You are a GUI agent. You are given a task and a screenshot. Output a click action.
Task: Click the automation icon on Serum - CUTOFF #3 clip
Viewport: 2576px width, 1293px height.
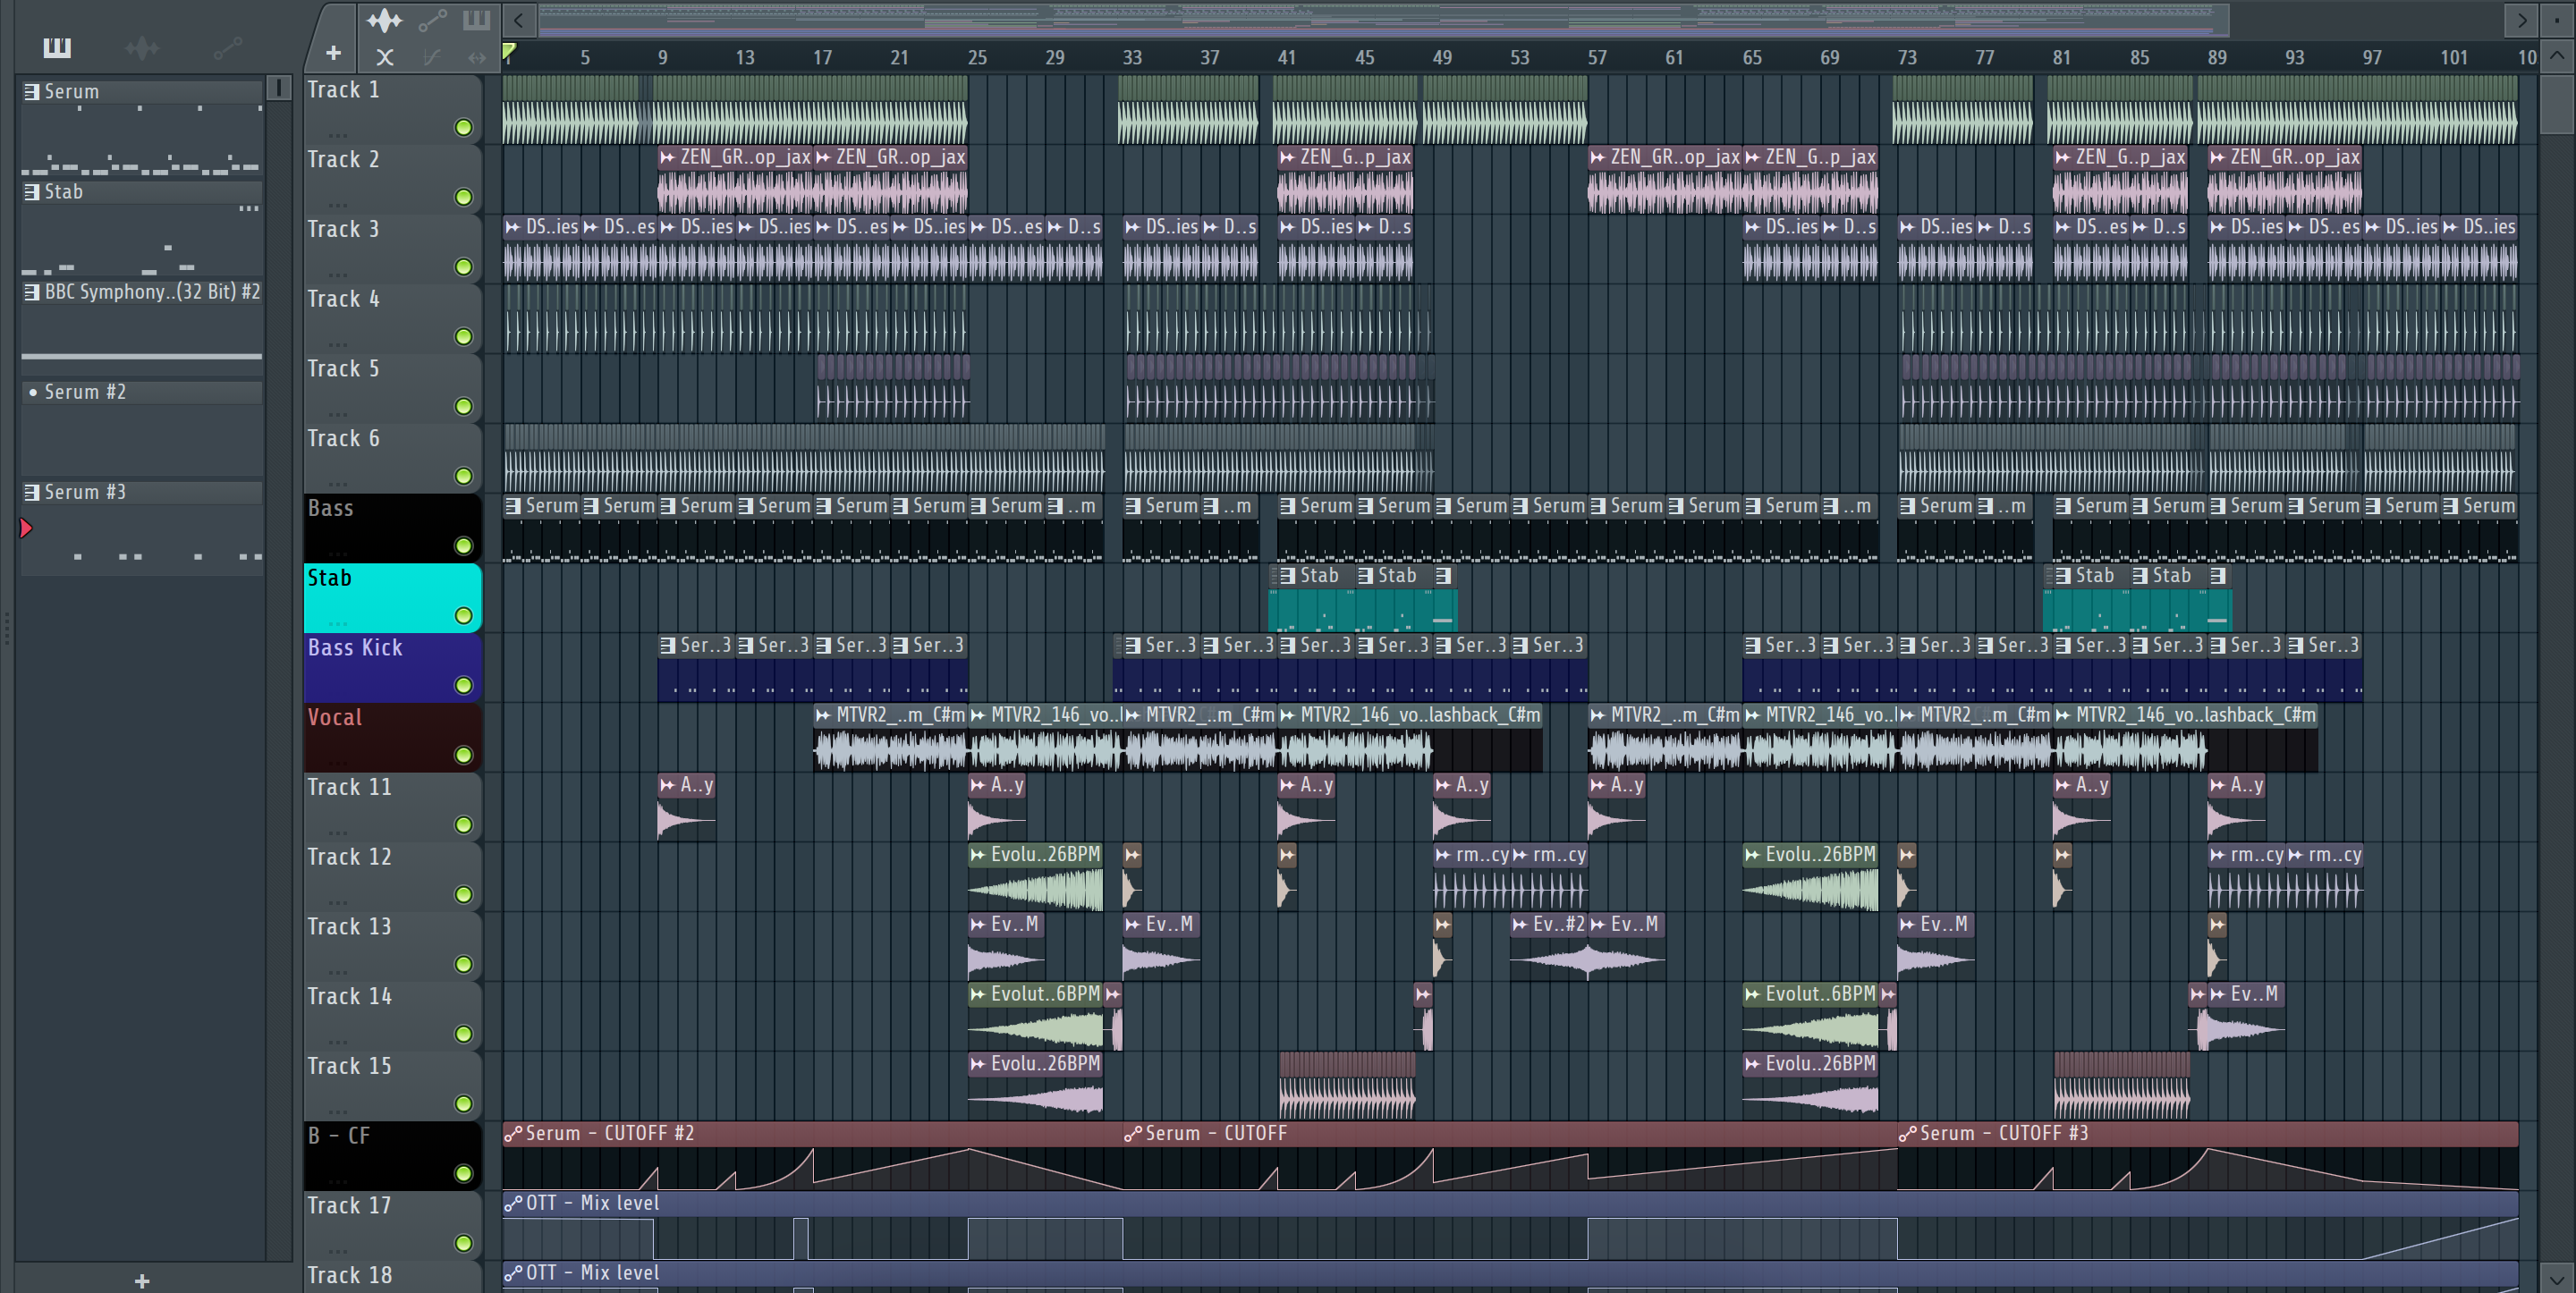click(x=1907, y=1133)
